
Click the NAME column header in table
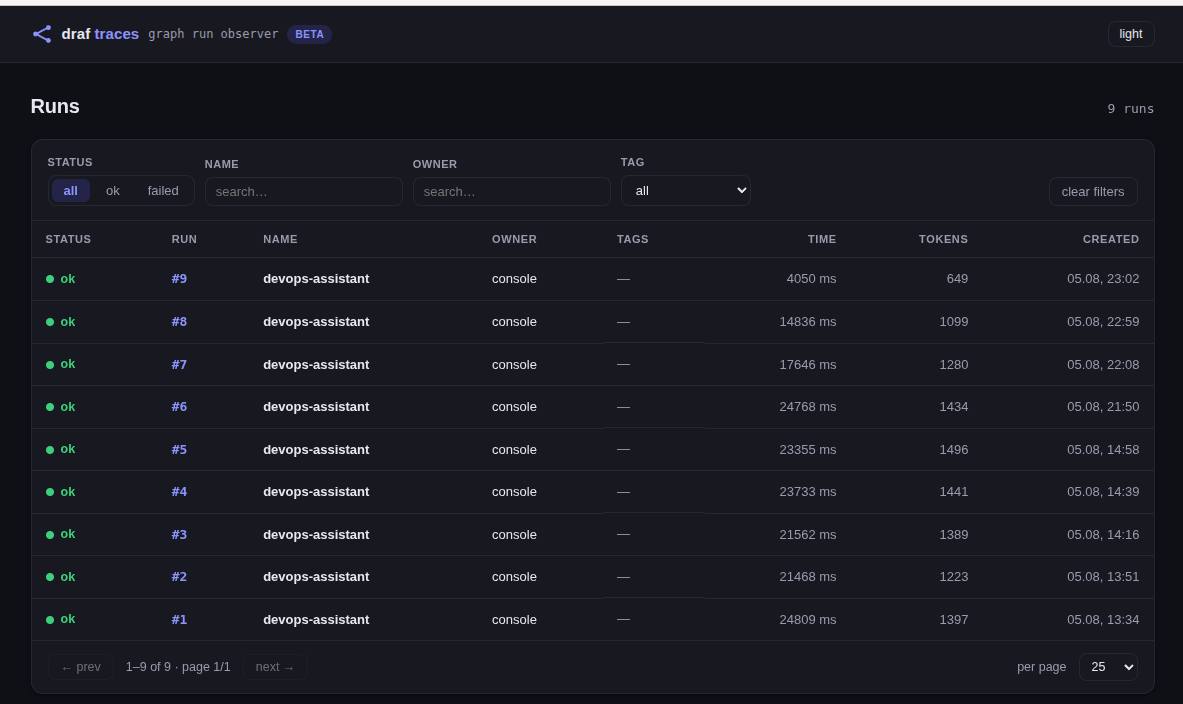click(280, 239)
